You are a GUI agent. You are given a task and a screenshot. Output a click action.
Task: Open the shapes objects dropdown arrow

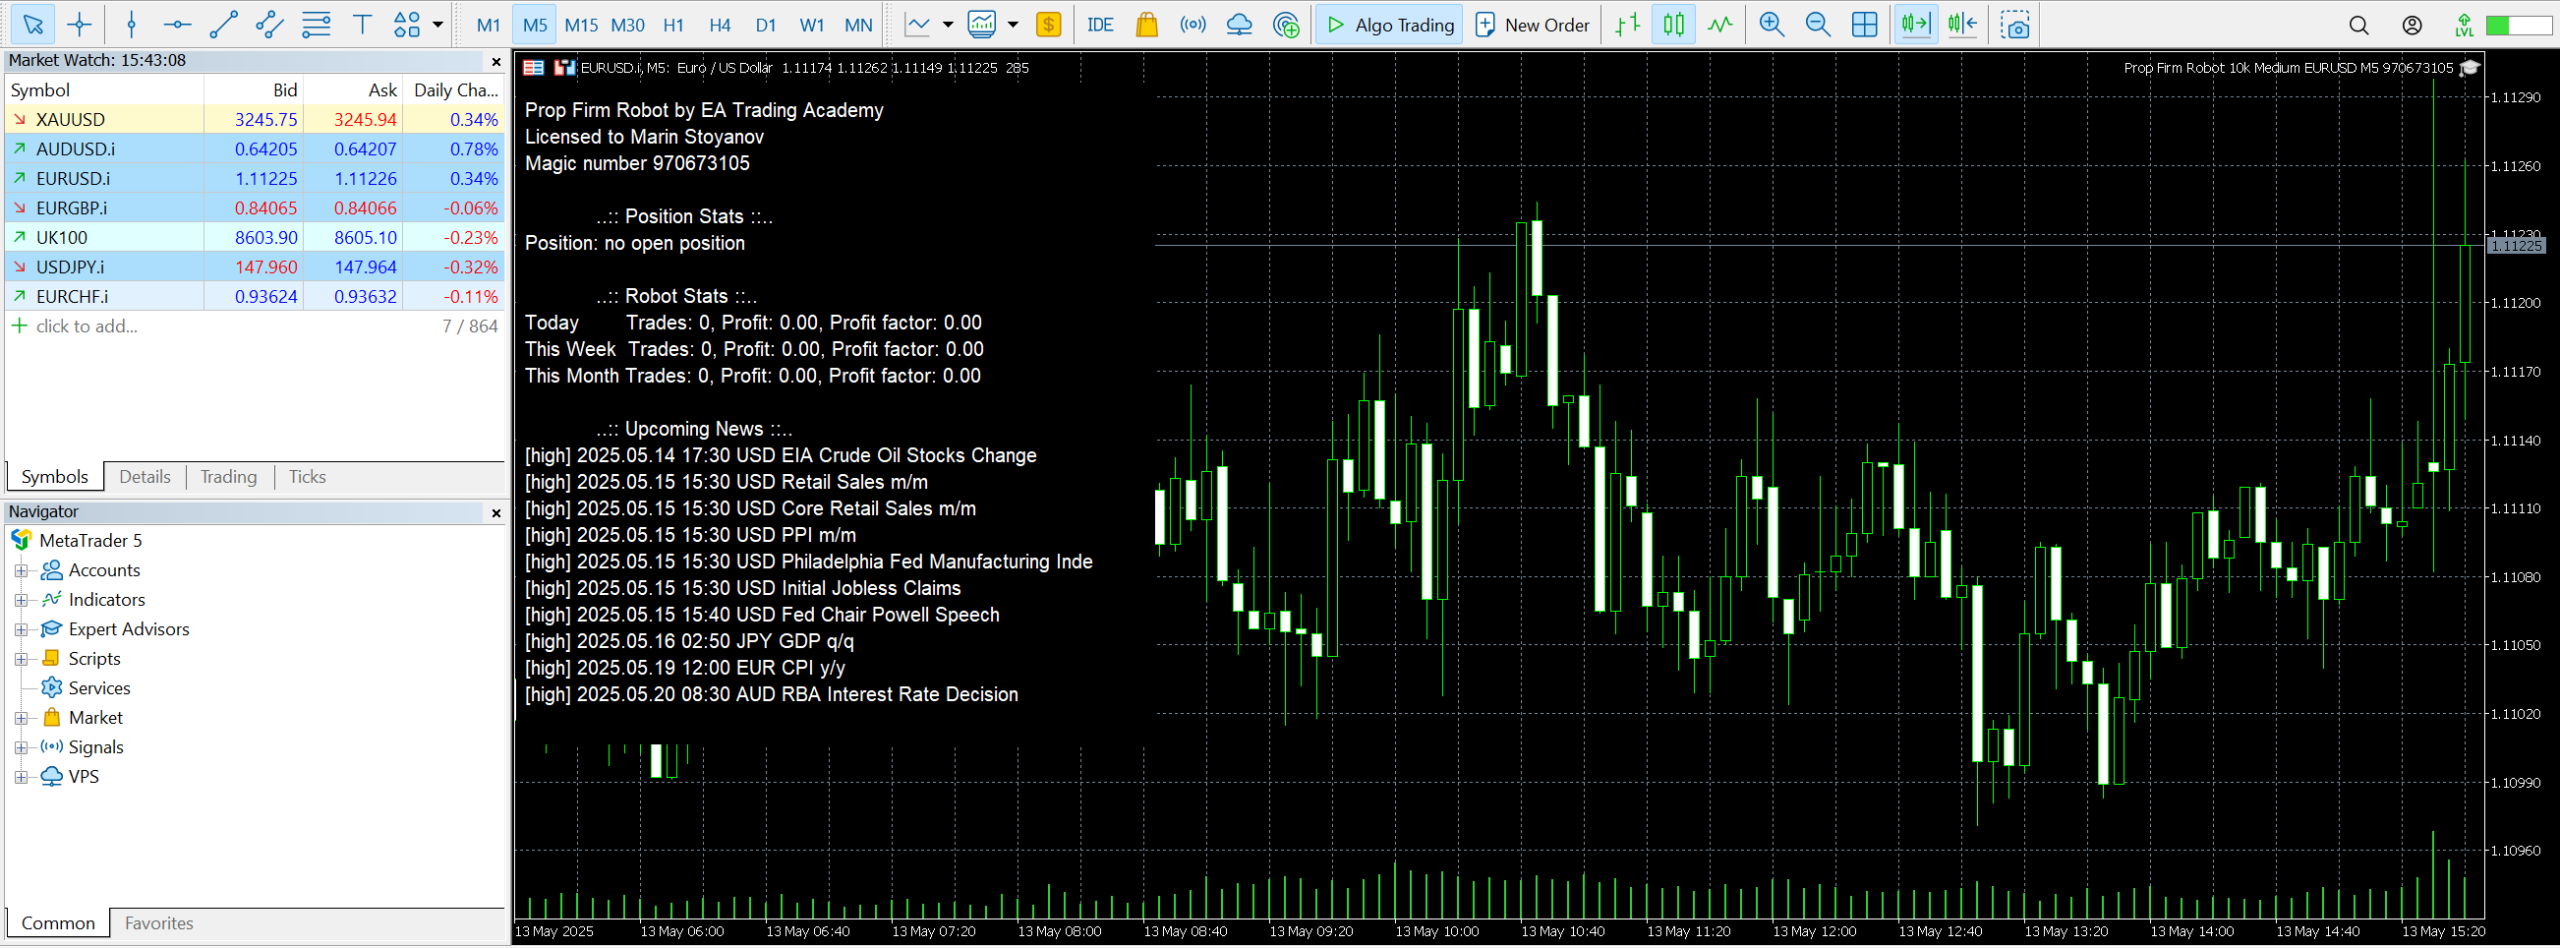pos(437,25)
